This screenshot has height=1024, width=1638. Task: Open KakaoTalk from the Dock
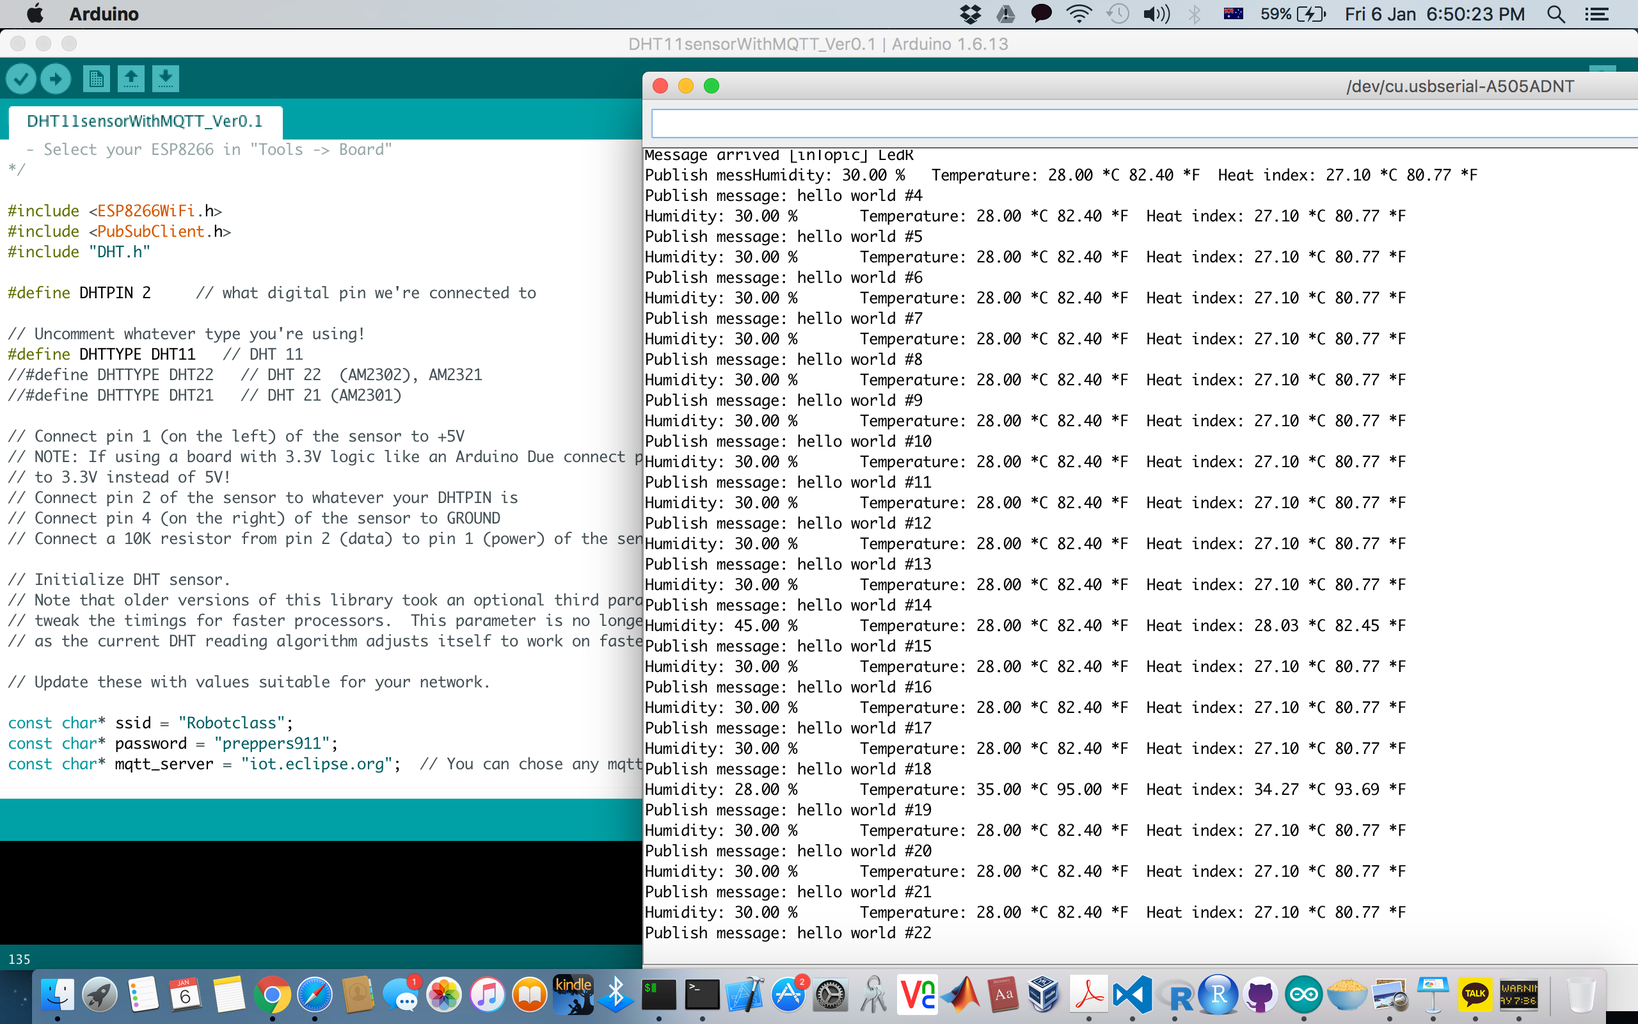pos(1476,995)
